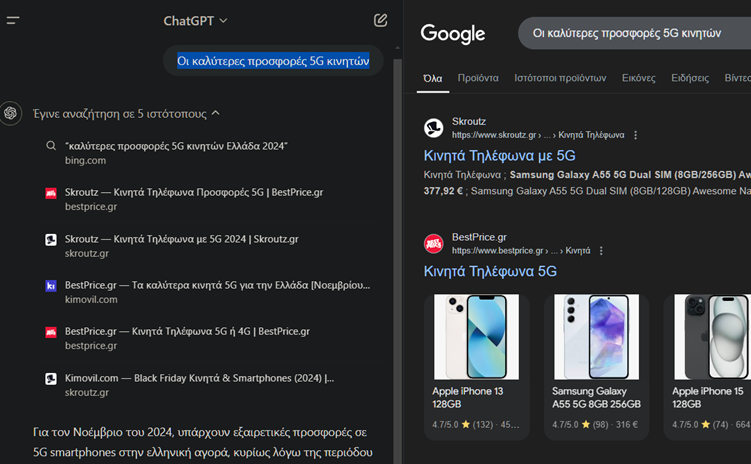The height and width of the screenshot is (464, 751).
Task: Switch to the 'Προϊόντα' tab
Action: tap(478, 78)
